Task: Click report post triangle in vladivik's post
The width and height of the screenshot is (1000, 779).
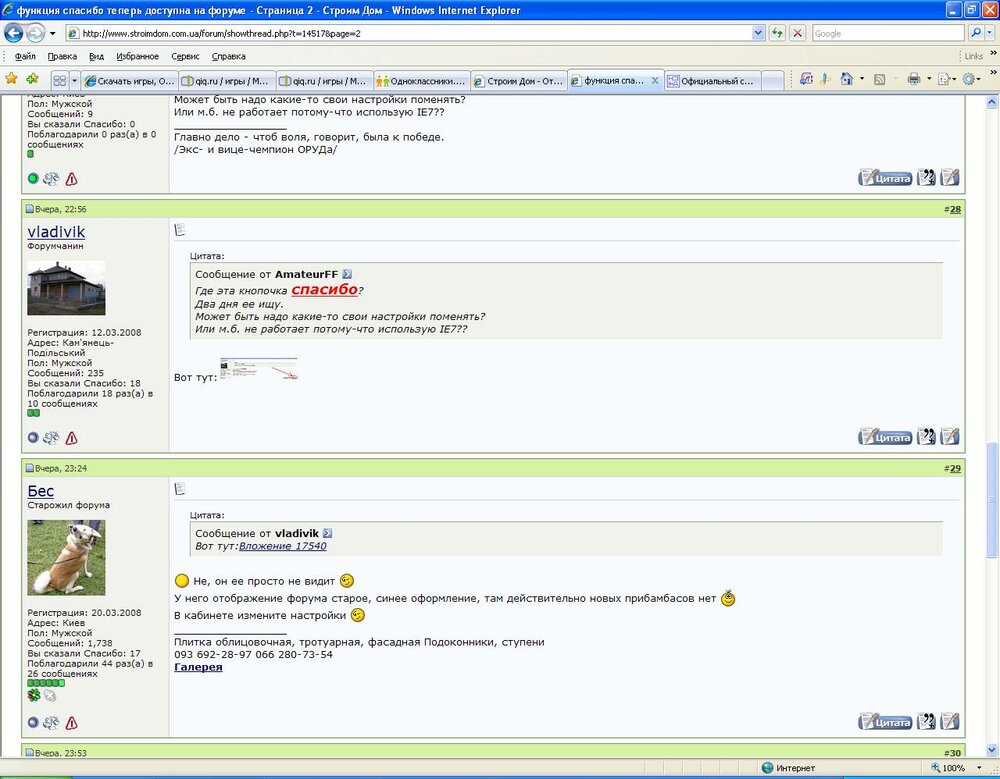Action: click(71, 438)
